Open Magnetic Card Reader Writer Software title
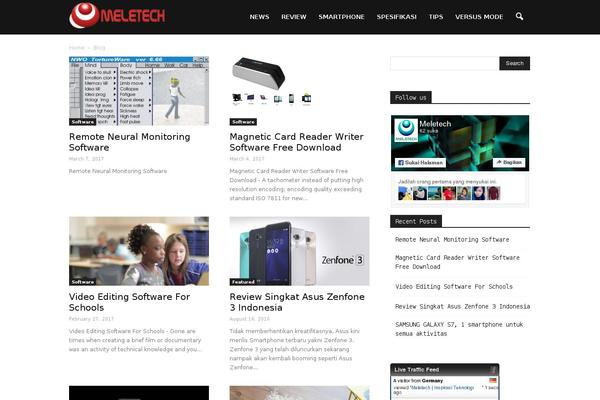 point(297,142)
